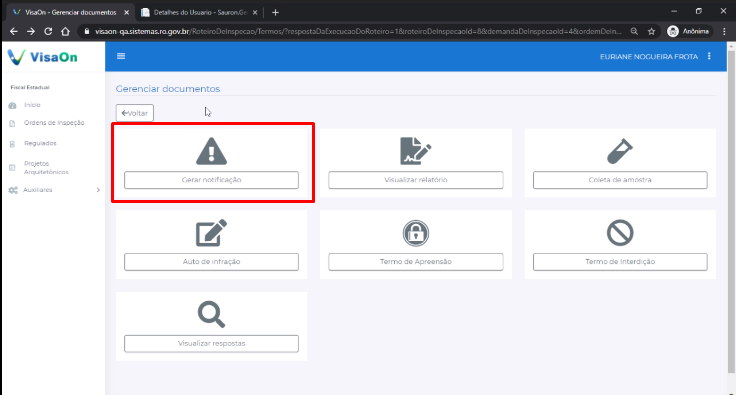Open Ordens de Inspeção in sidebar
The height and width of the screenshot is (395, 736).
[54, 123]
